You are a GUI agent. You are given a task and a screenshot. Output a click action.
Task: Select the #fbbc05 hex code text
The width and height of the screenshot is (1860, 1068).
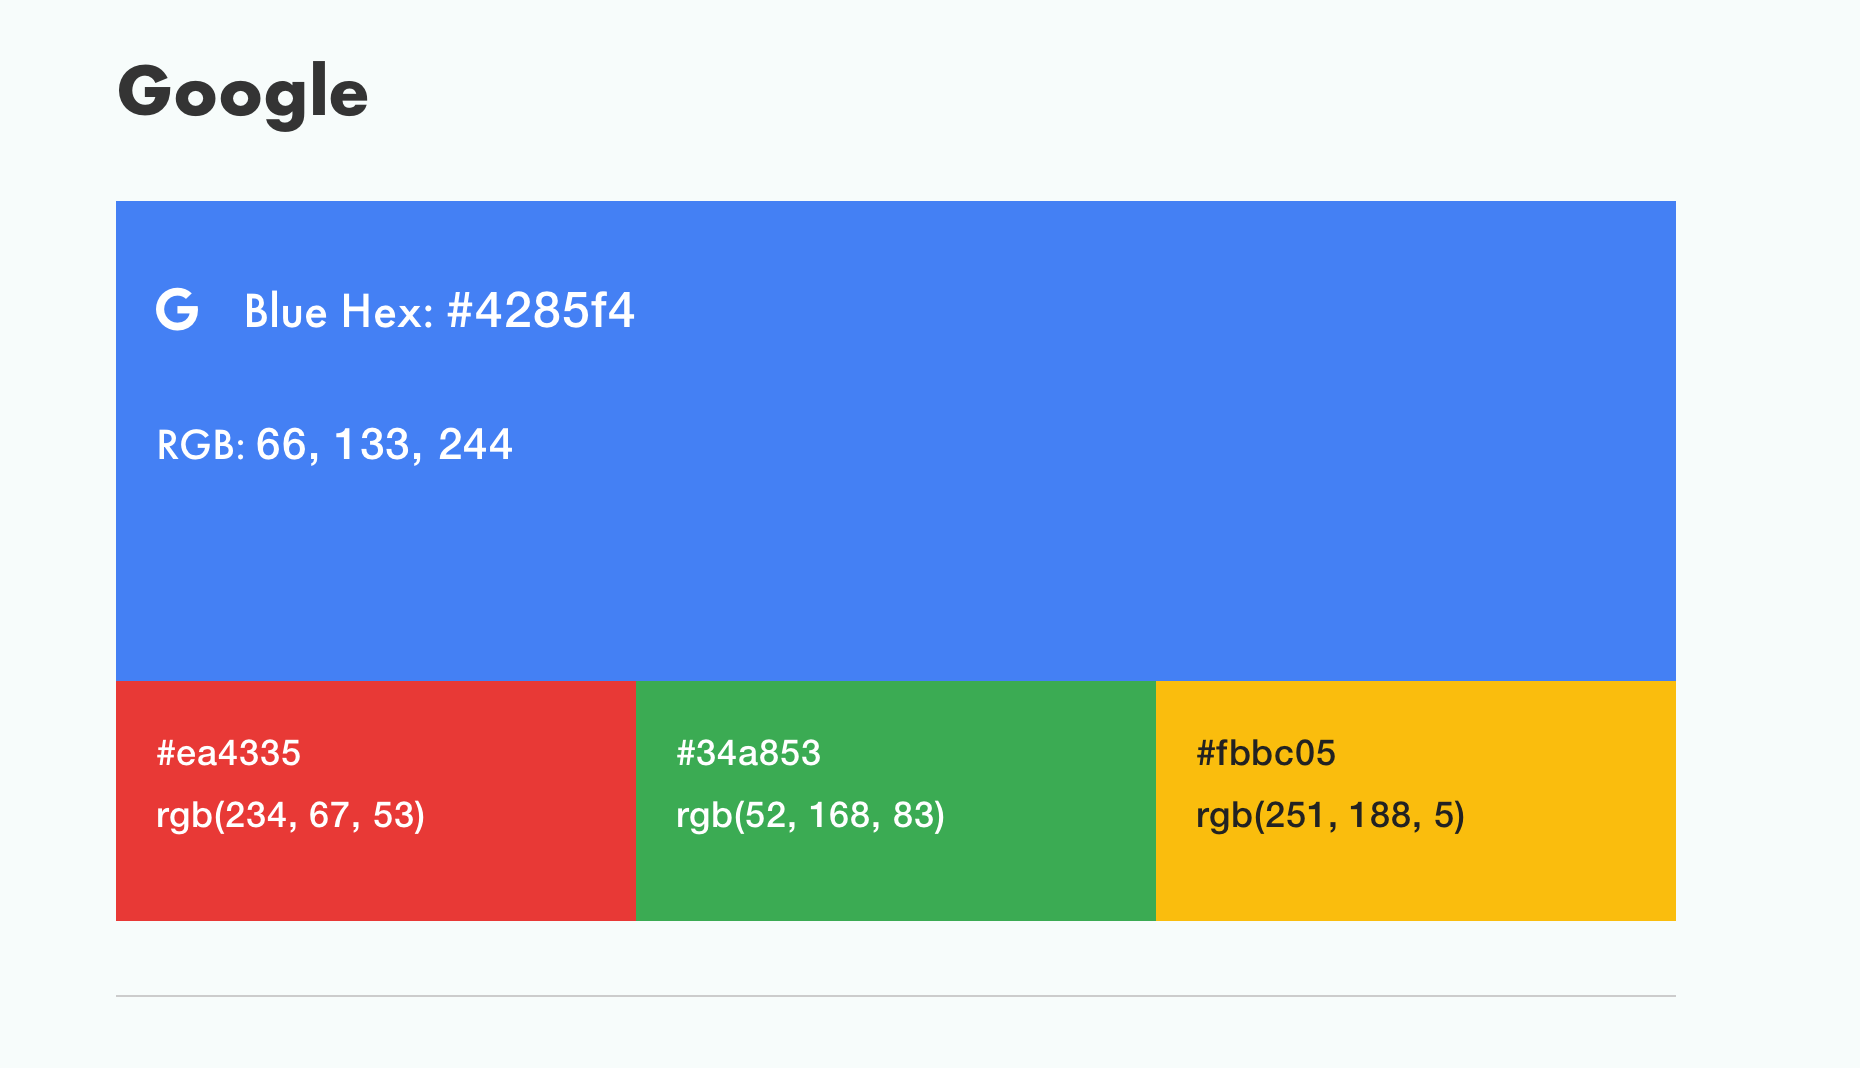click(1265, 753)
